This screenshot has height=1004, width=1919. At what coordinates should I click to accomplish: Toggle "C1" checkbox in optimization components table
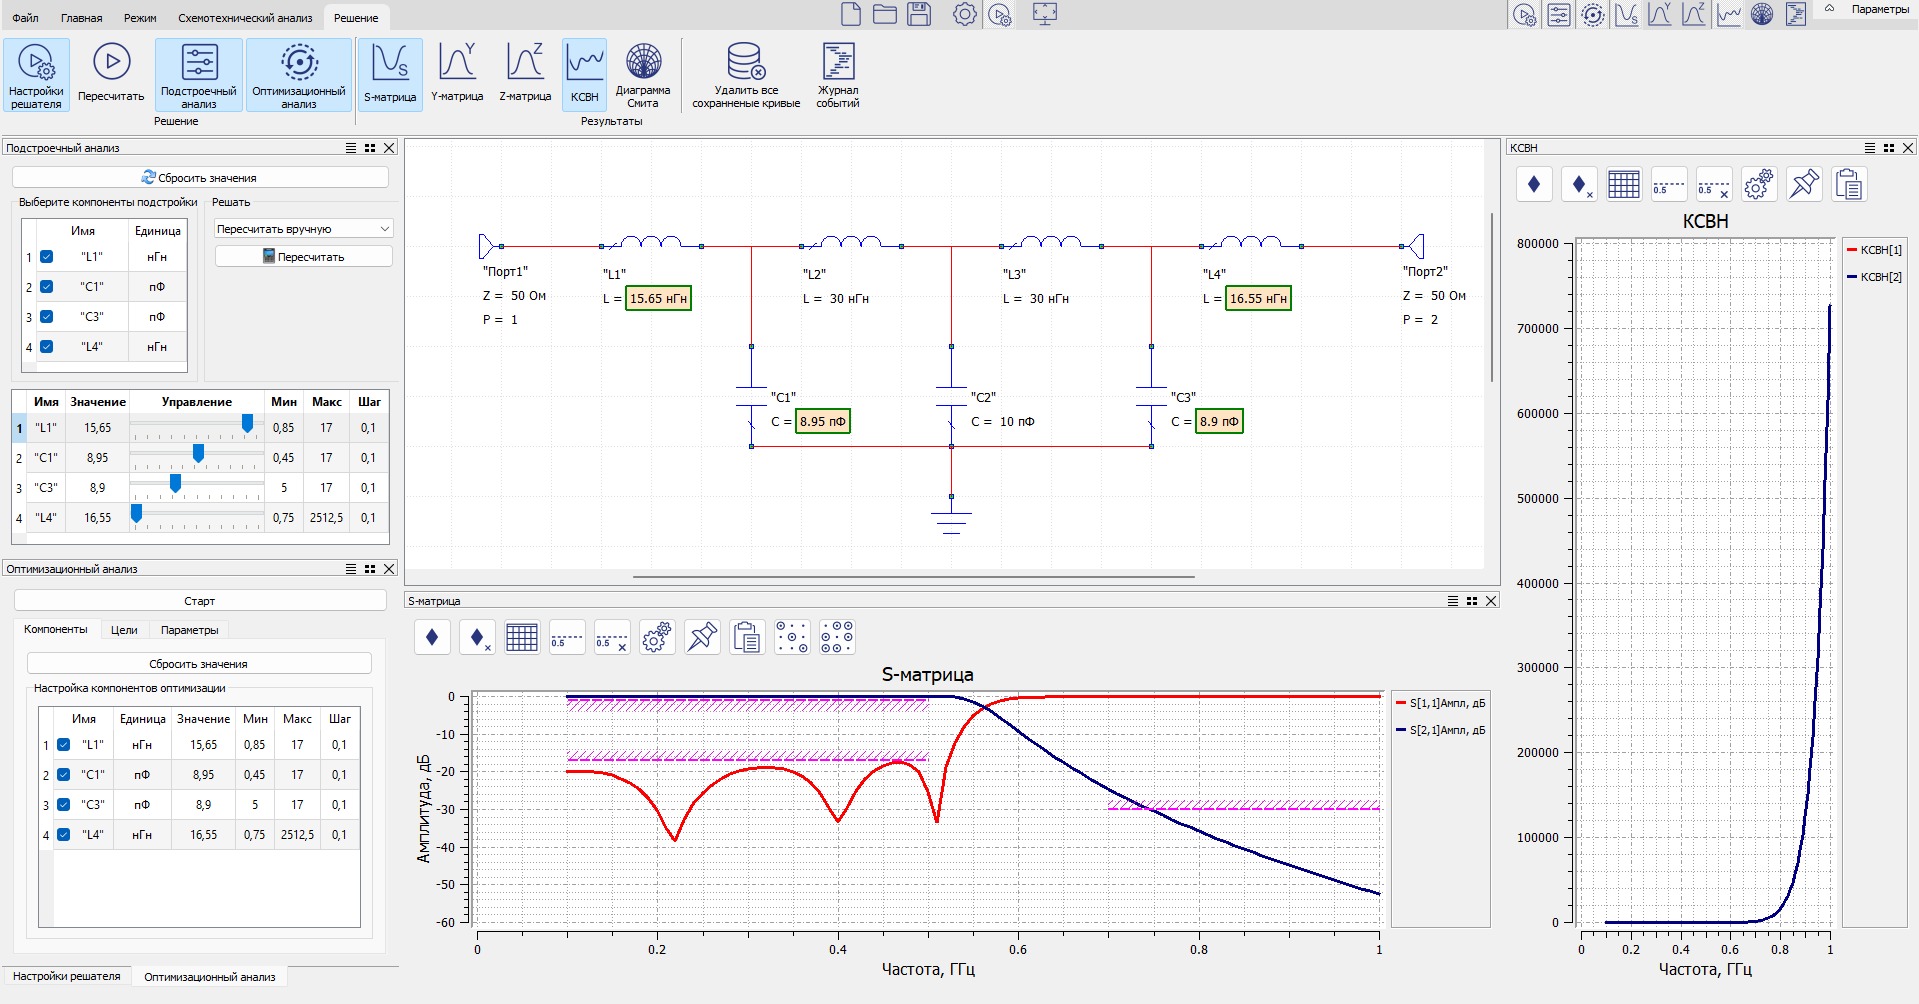coord(64,775)
